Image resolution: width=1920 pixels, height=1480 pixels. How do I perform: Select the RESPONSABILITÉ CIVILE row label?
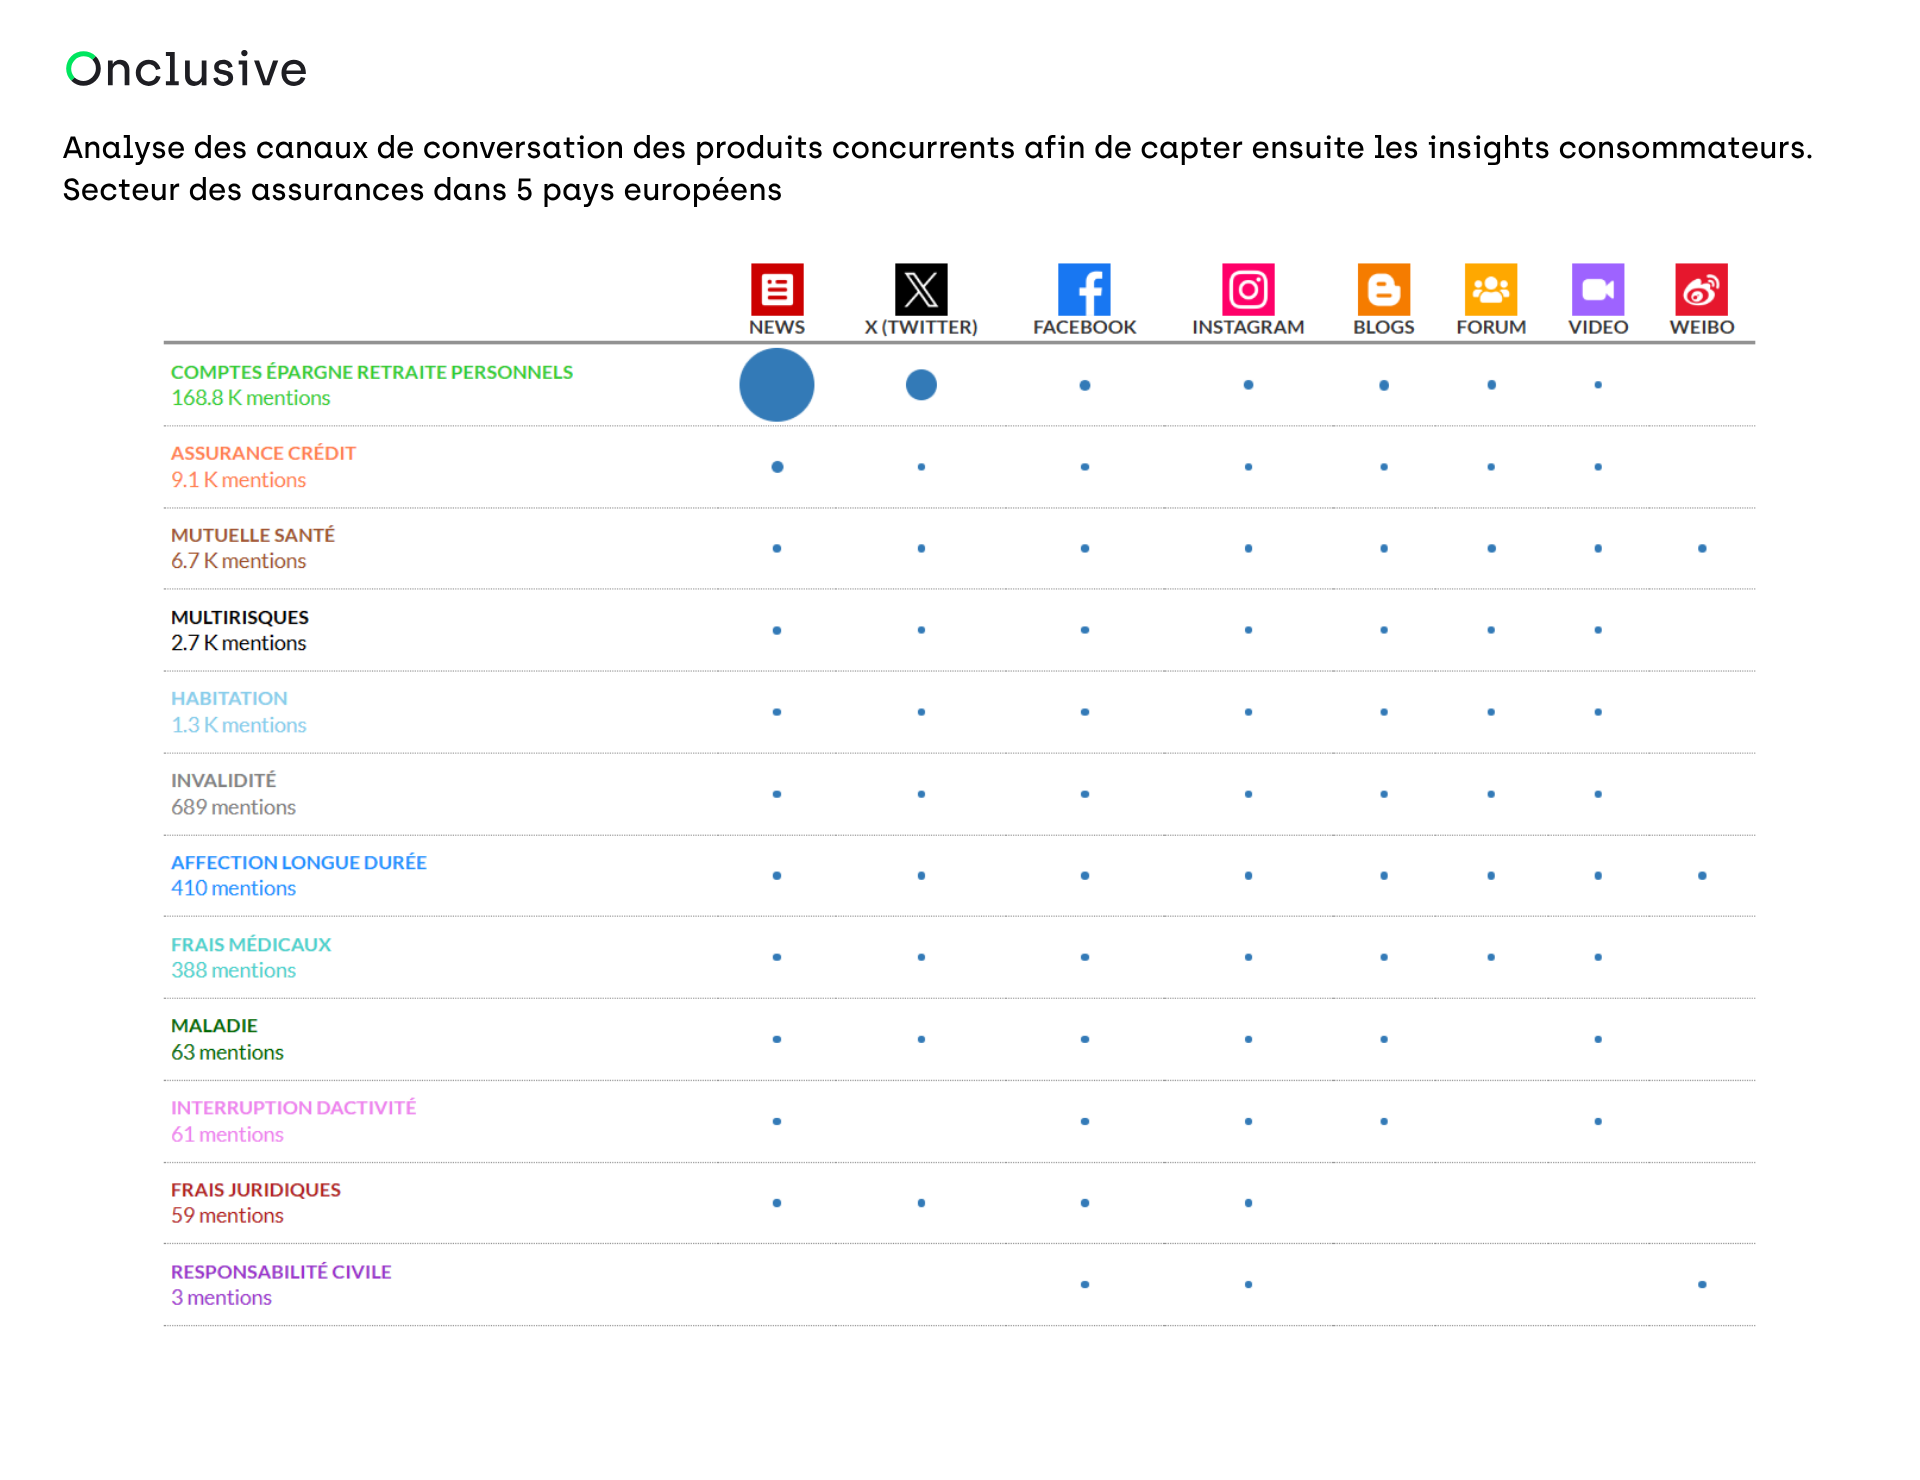click(280, 1271)
